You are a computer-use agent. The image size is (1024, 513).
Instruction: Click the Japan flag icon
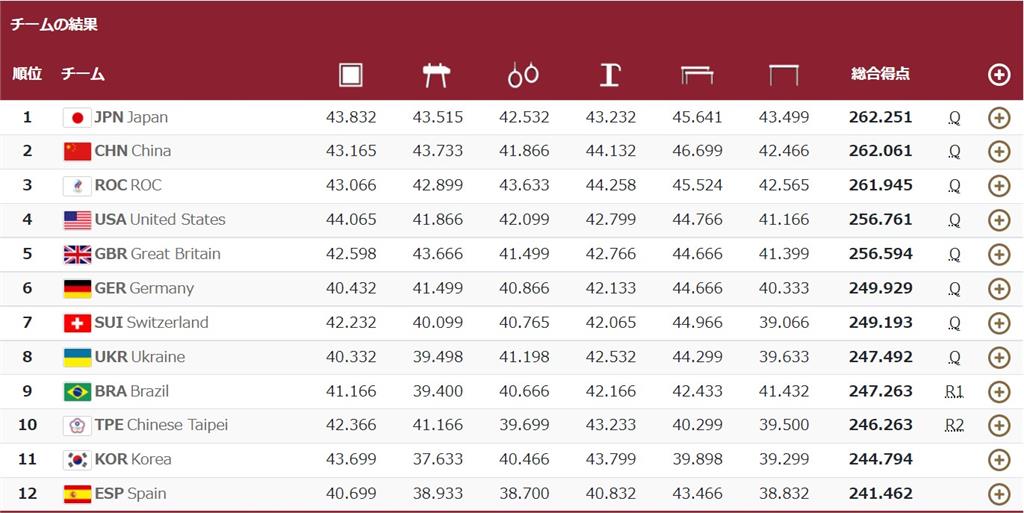[77, 117]
